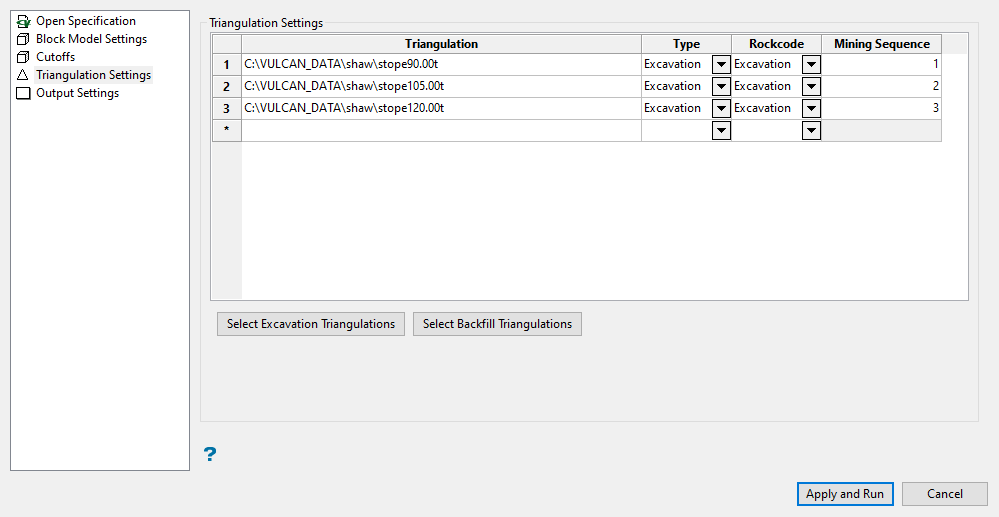Viewport: 999px width, 517px height.
Task: Open Type dropdown in the empty new row
Action: click(721, 131)
